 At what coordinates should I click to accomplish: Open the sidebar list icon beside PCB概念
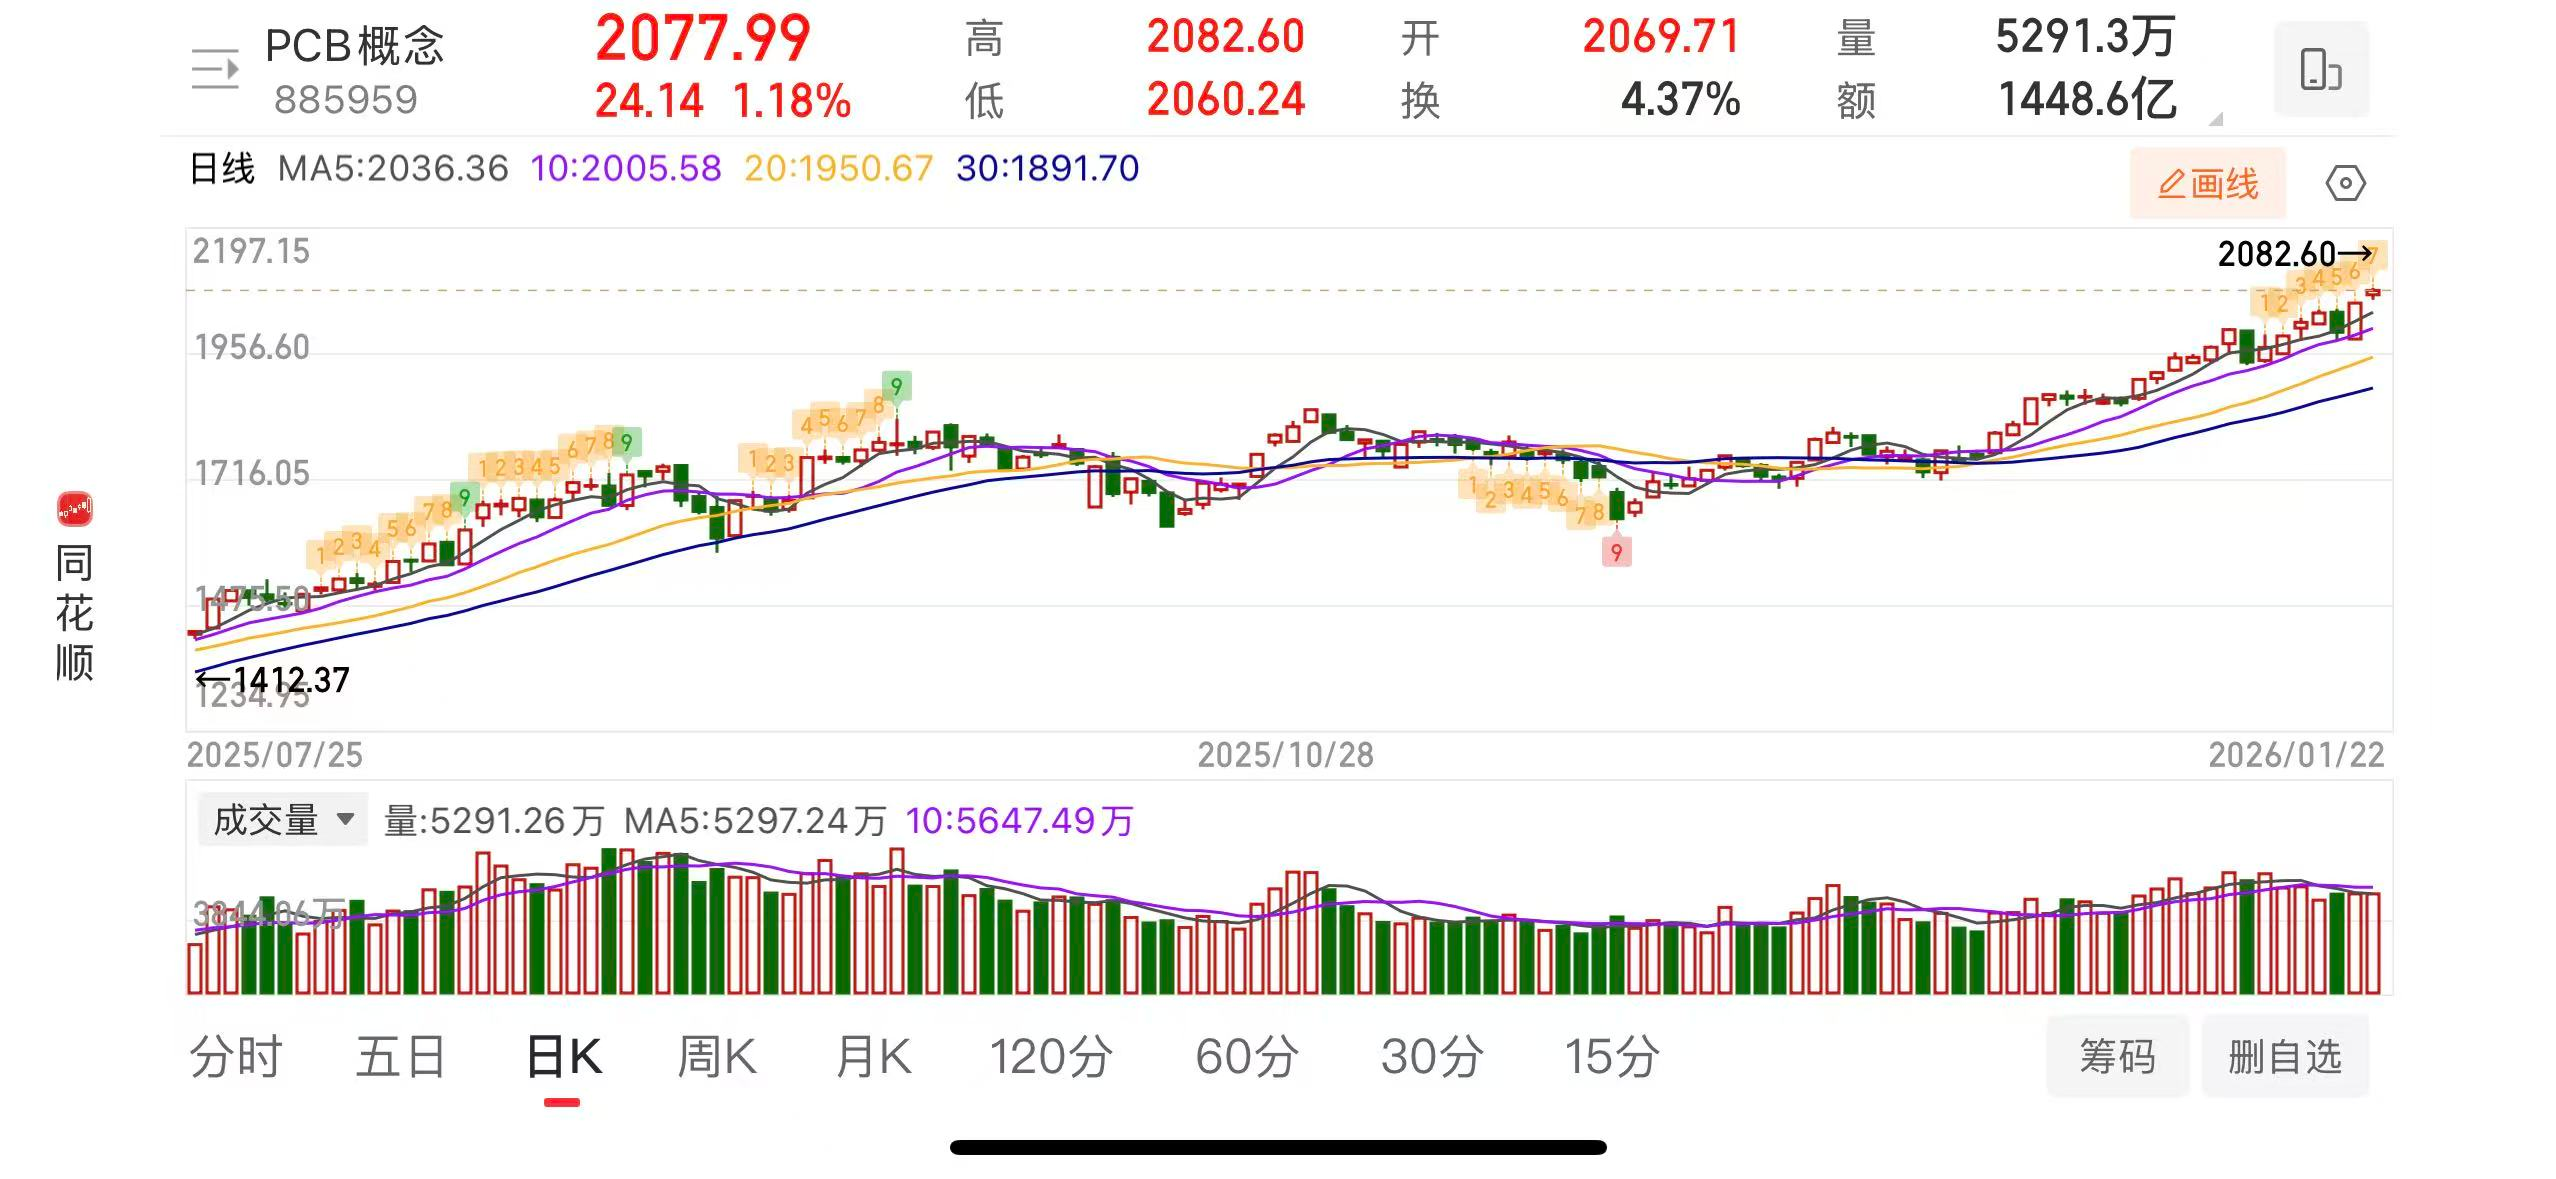[213, 68]
